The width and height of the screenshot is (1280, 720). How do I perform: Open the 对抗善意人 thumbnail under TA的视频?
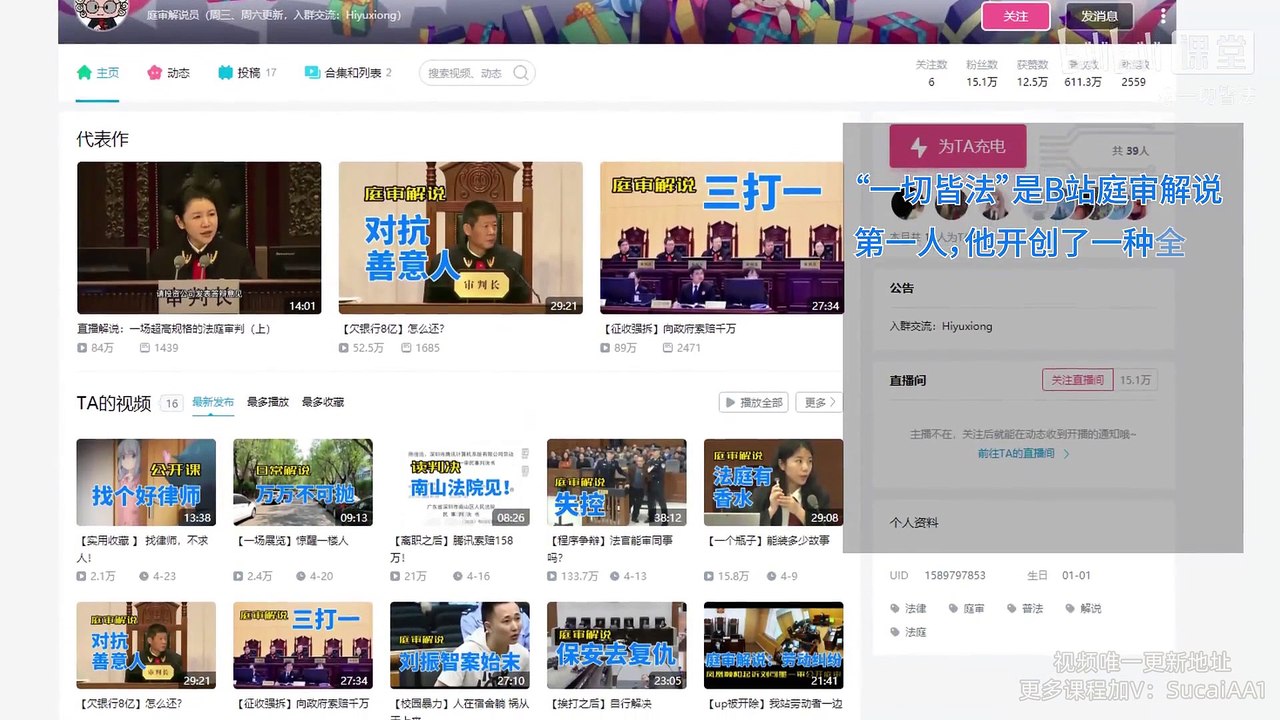[x=146, y=646]
